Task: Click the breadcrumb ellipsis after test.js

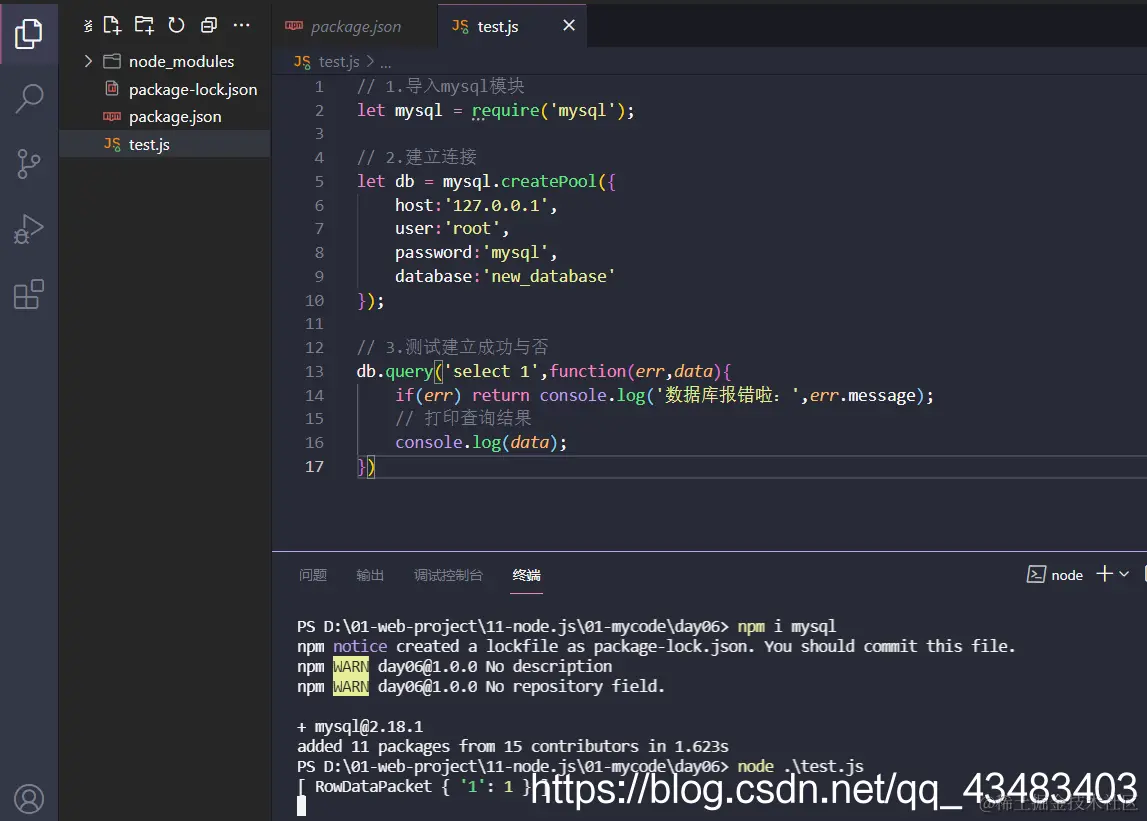Action: [x=386, y=63]
